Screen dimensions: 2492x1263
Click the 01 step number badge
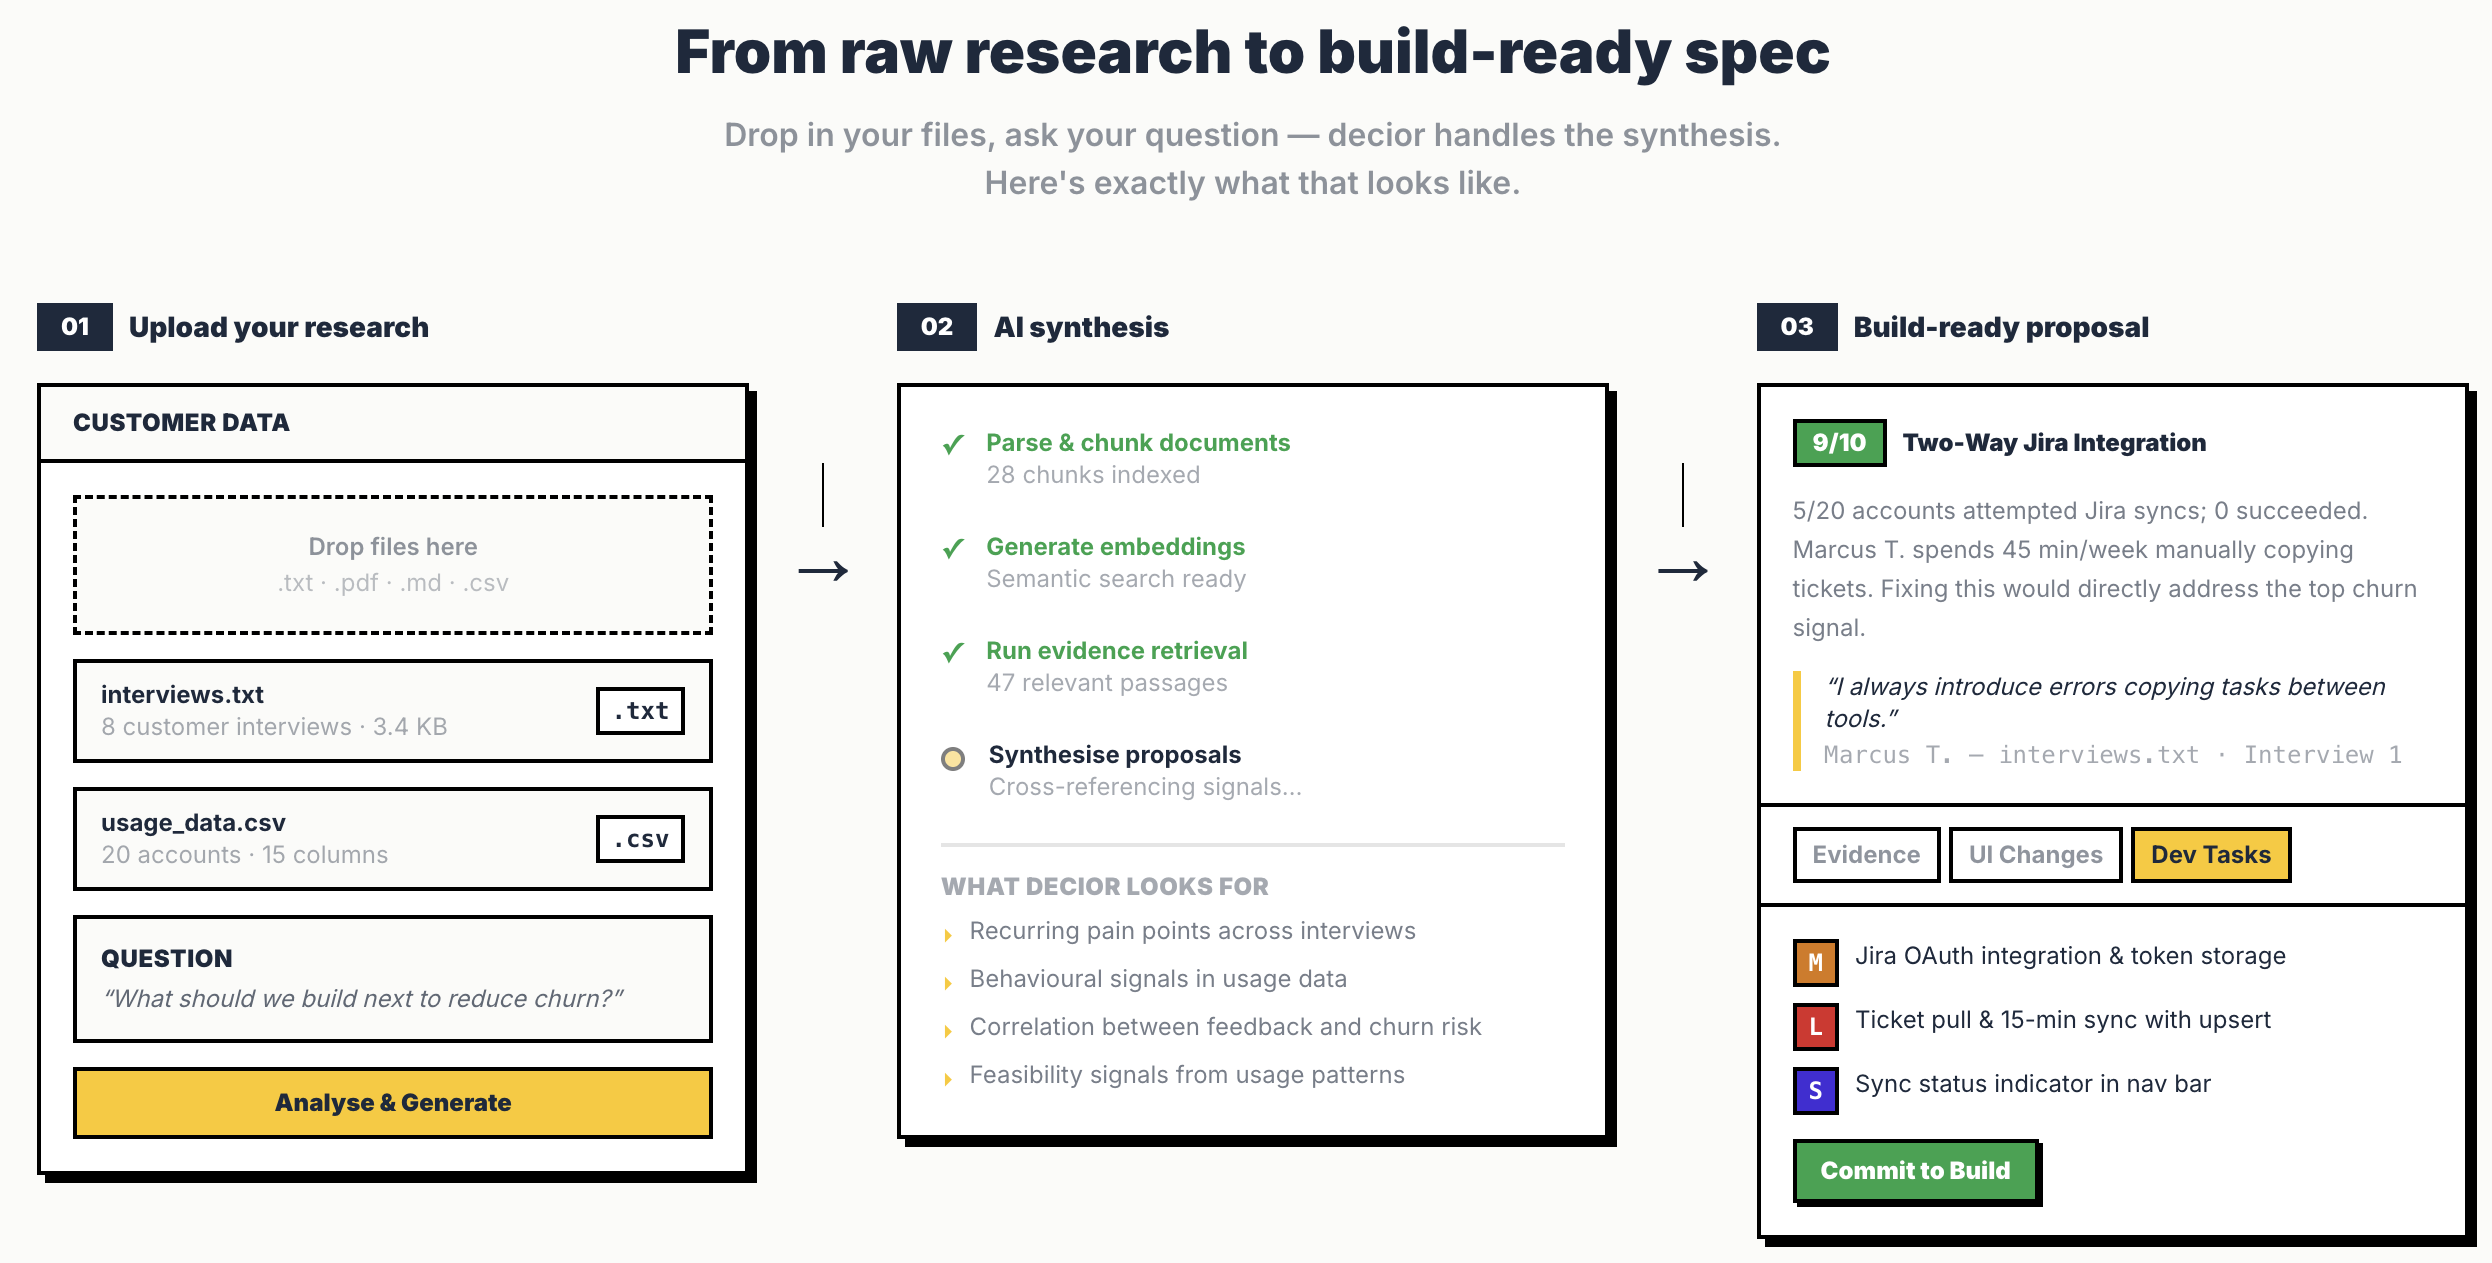[75, 327]
